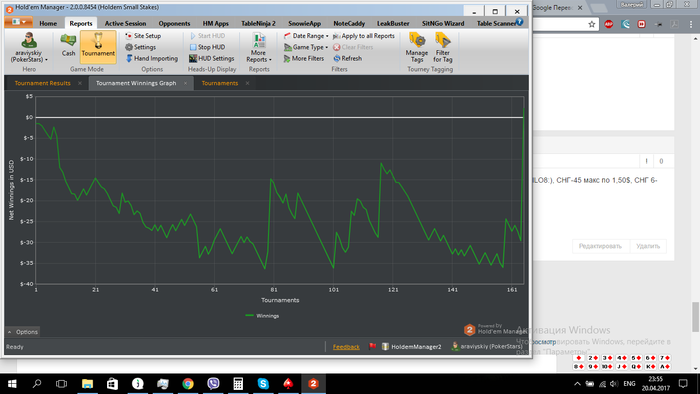Click the Feedback link
The image size is (700, 394).
click(x=346, y=347)
